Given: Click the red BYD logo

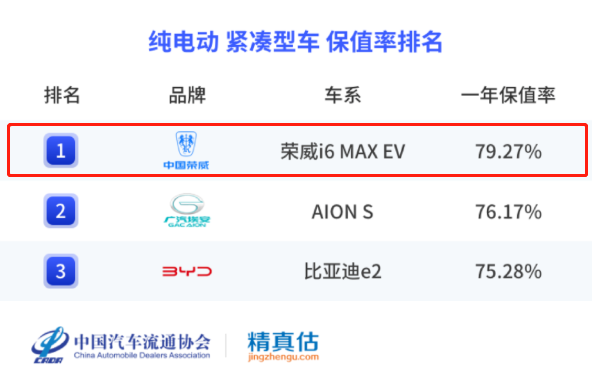Looking at the screenshot, I should [187, 271].
